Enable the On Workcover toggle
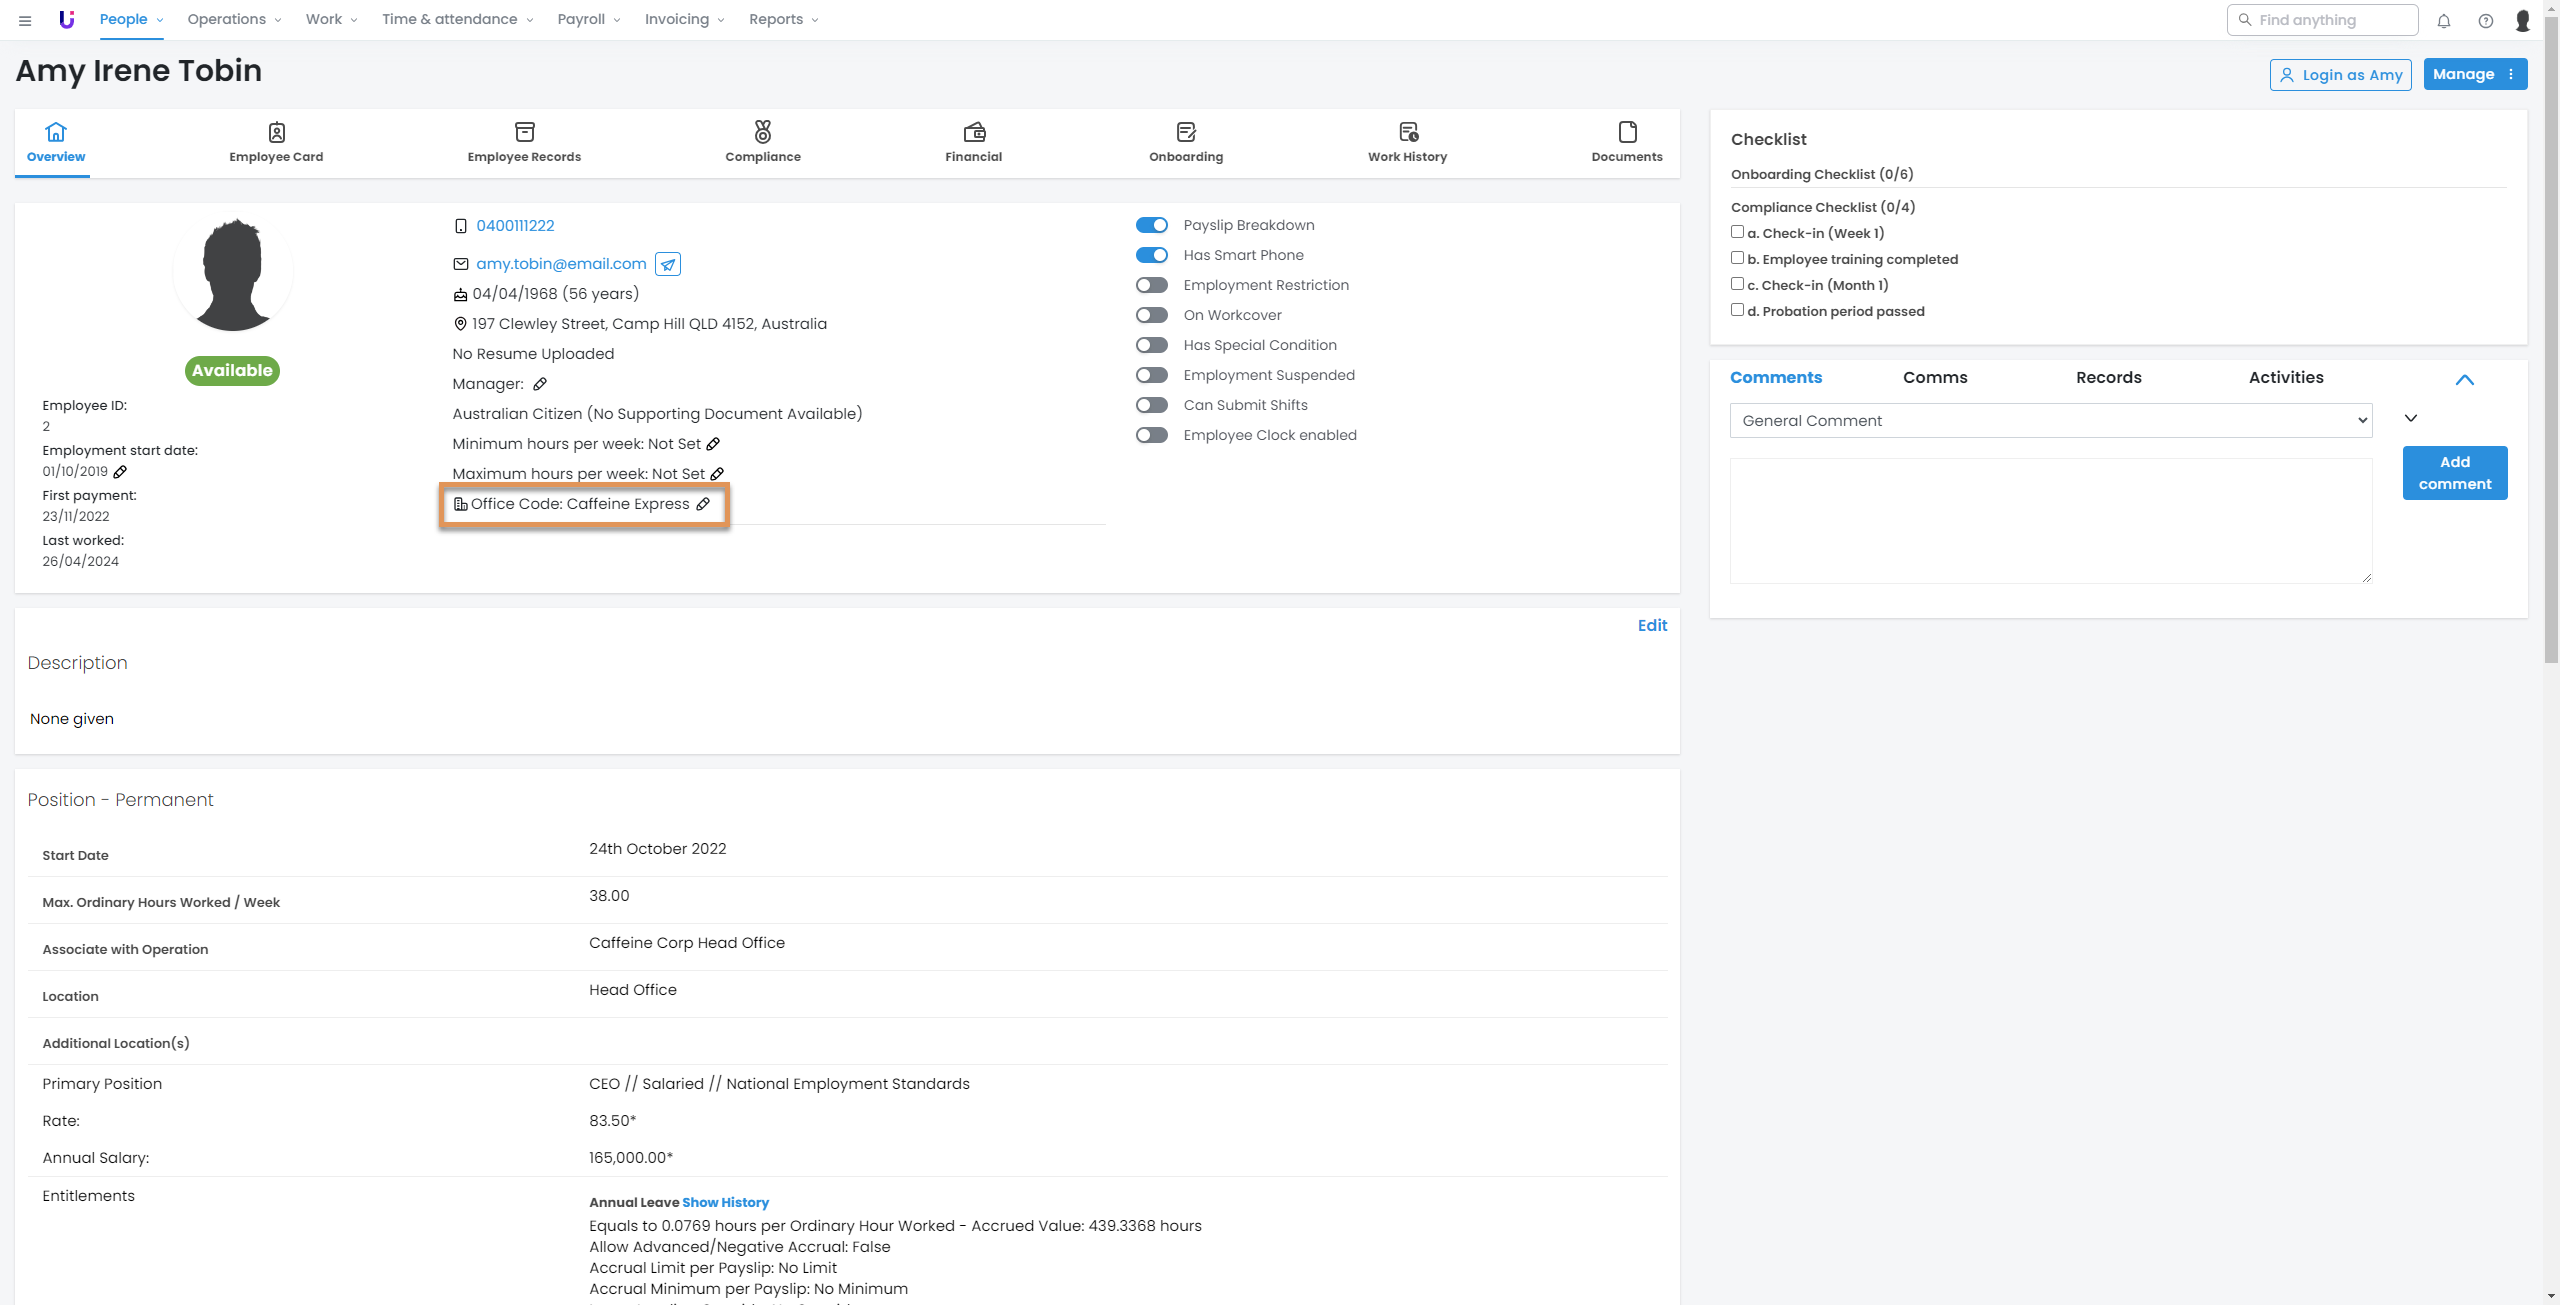The image size is (2560, 1305). pyautogui.click(x=1151, y=315)
